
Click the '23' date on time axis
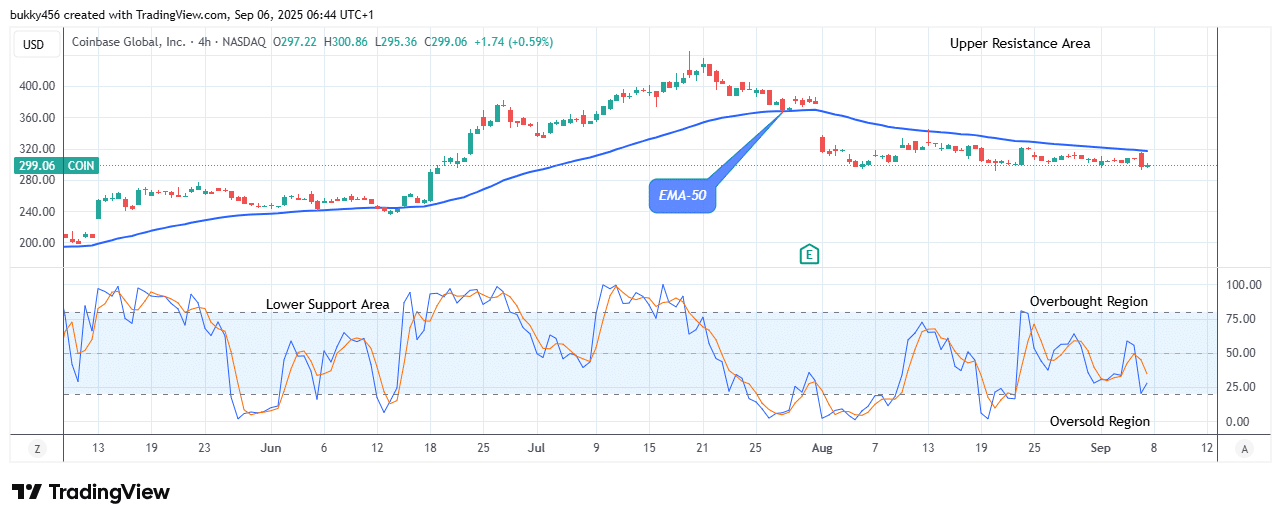(203, 449)
